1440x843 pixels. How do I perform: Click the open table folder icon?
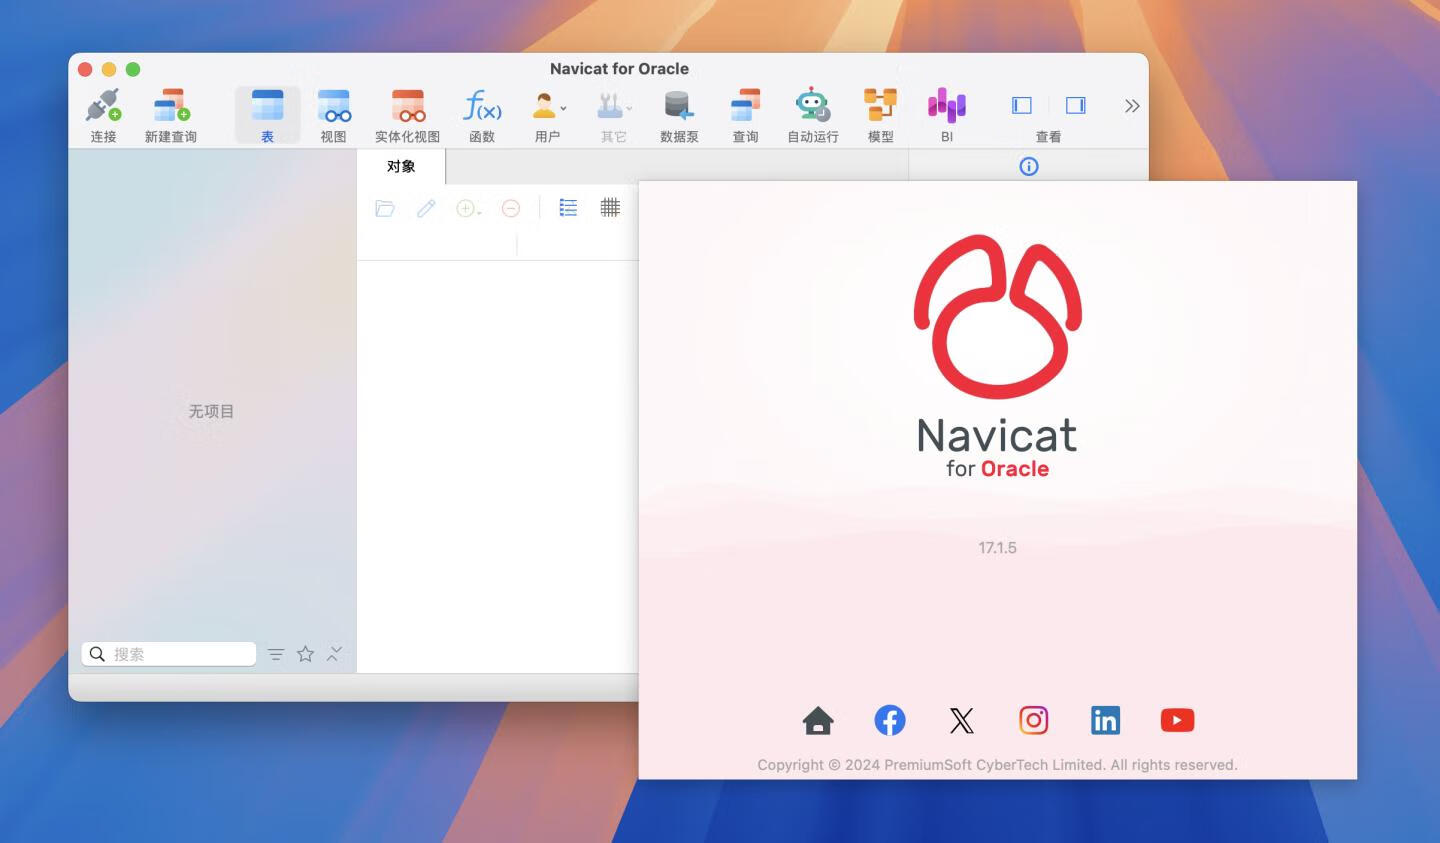(x=385, y=208)
